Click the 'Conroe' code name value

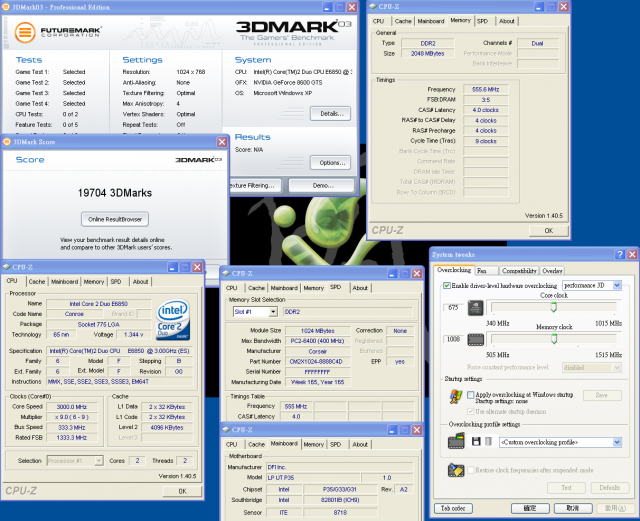[x=74, y=314]
